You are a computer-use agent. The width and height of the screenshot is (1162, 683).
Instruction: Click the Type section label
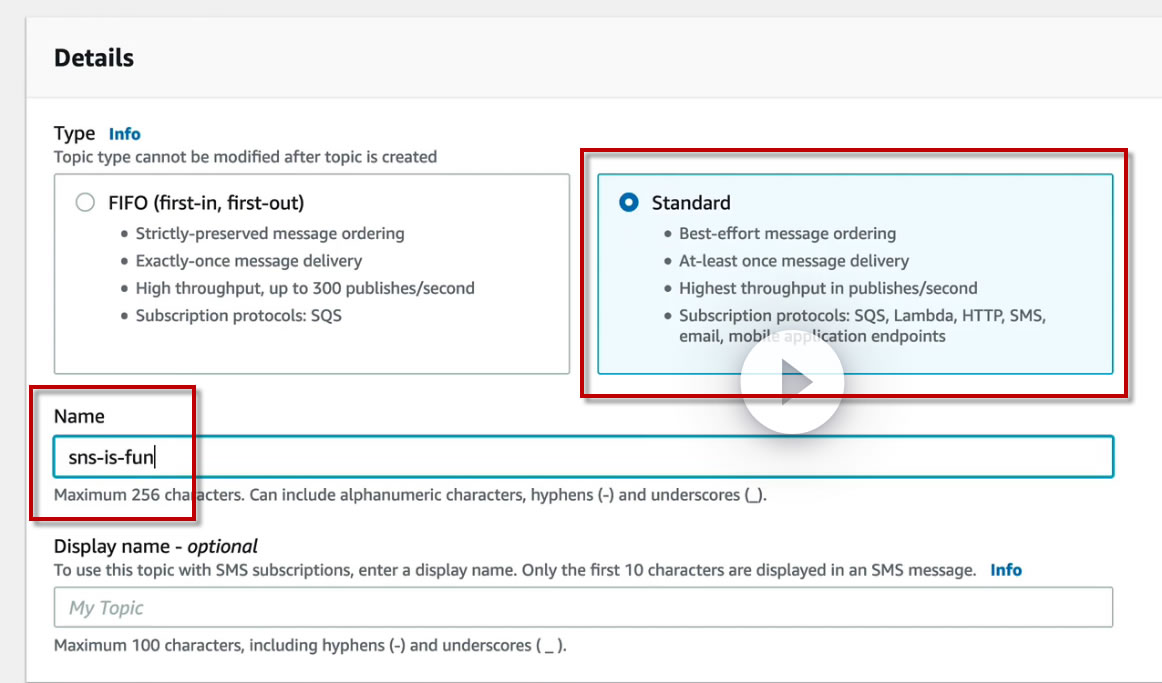(74, 134)
